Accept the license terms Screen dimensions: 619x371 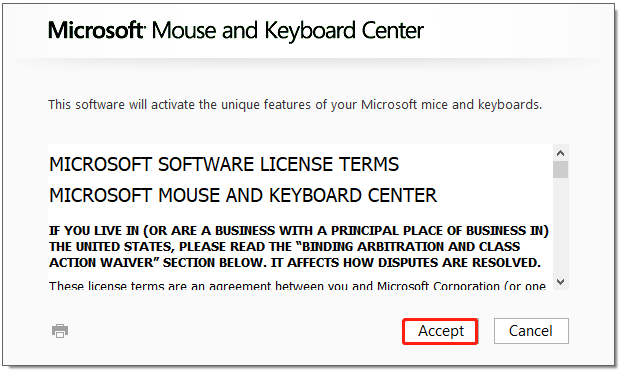441,331
